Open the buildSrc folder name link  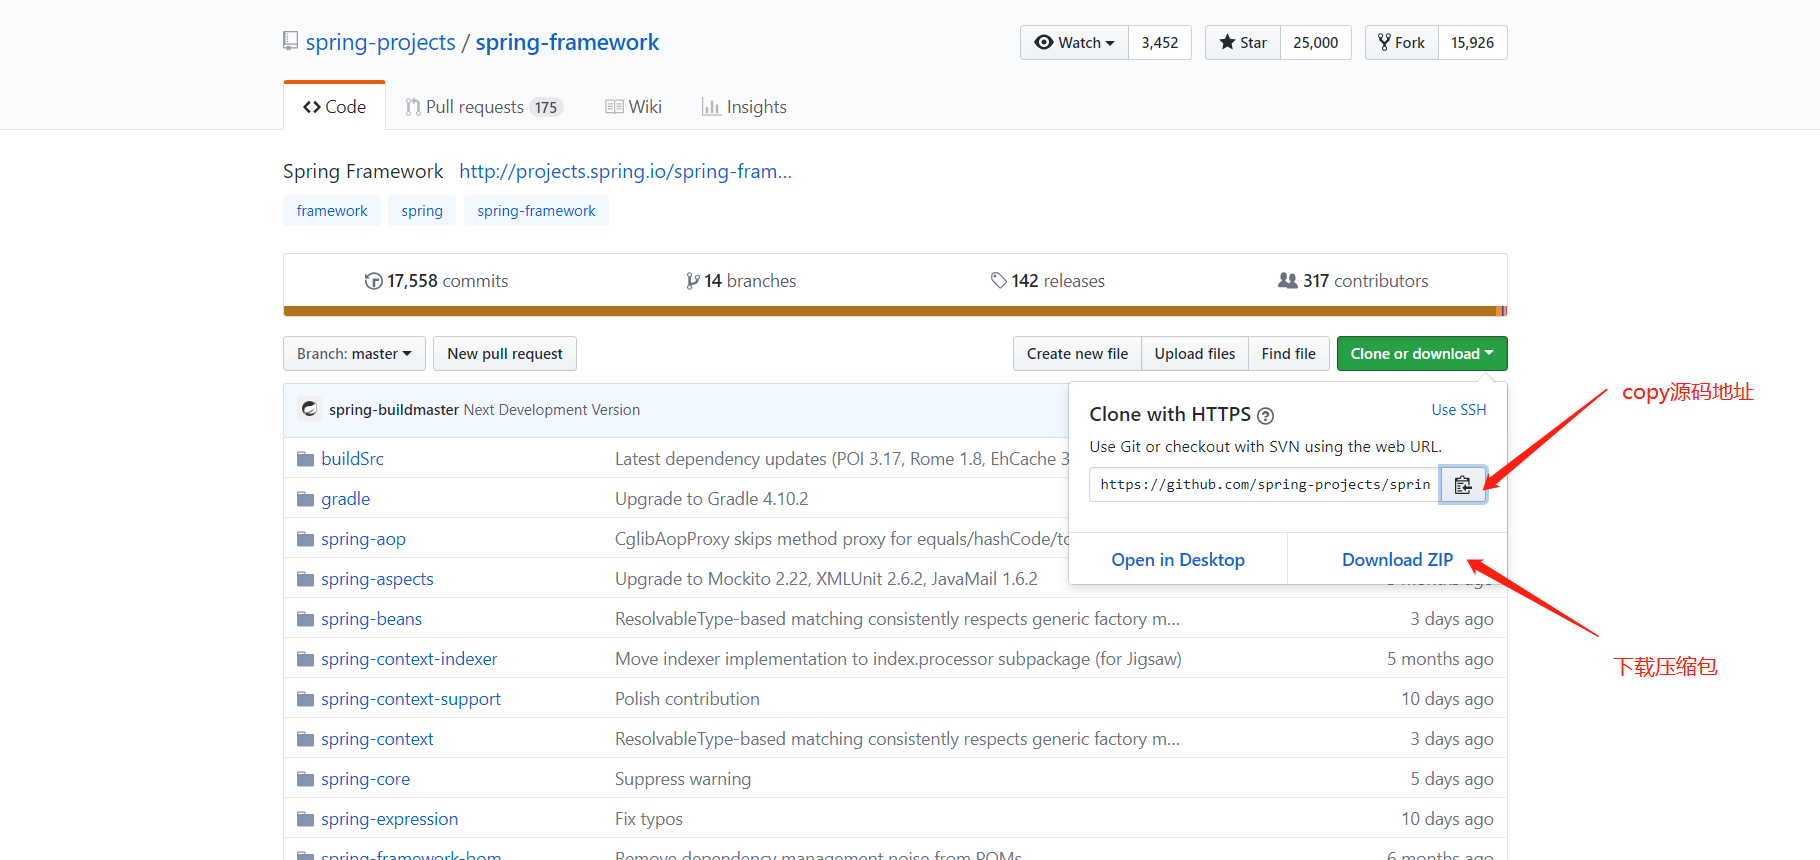pyautogui.click(x=352, y=459)
